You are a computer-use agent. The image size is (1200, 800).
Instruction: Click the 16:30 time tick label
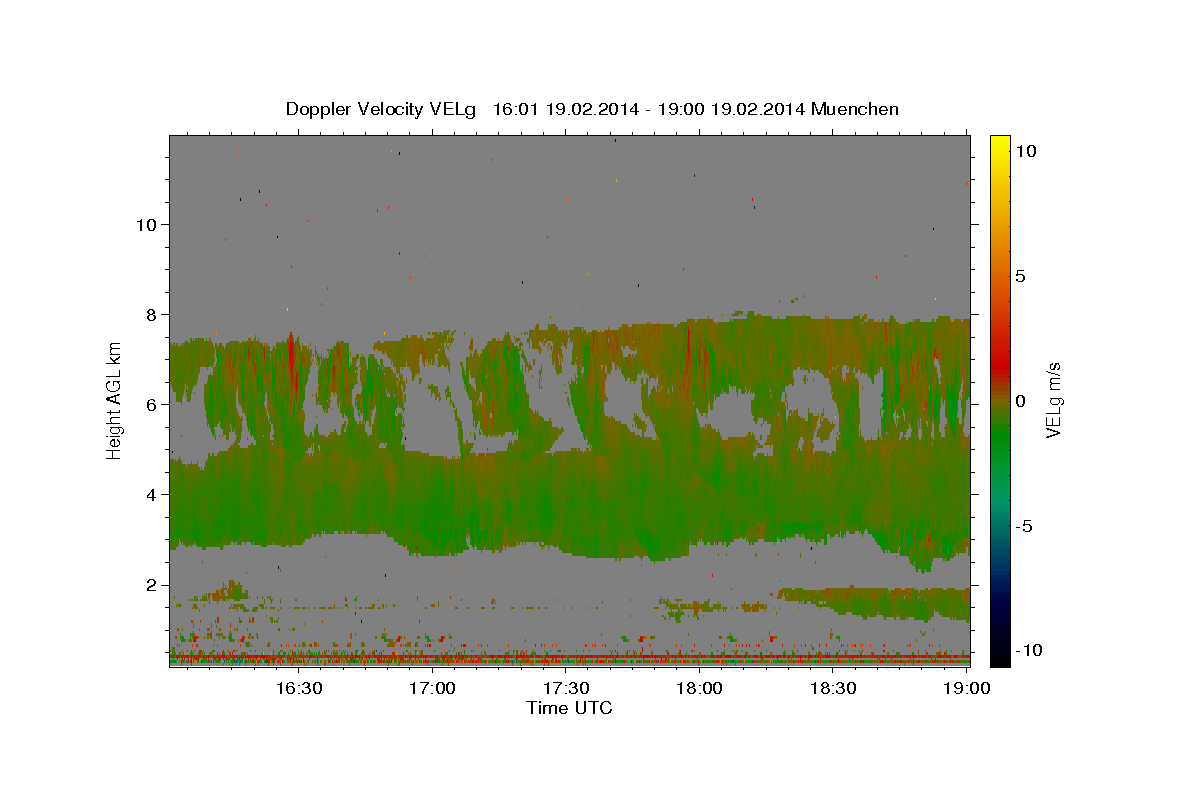pyautogui.click(x=299, y=688)
